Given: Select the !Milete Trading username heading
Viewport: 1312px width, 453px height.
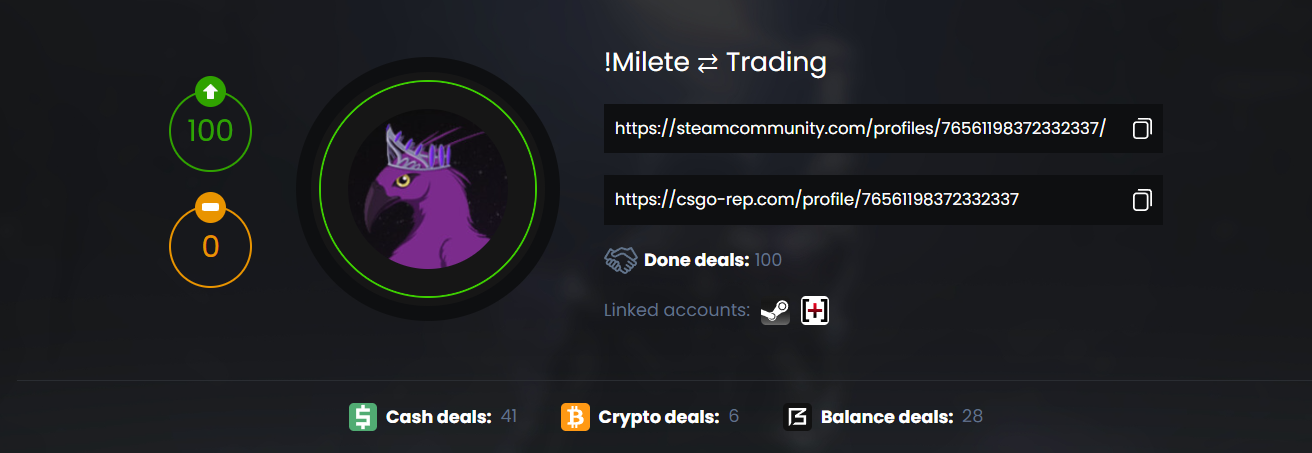Looking at the screenshot, I should [715, 63].
